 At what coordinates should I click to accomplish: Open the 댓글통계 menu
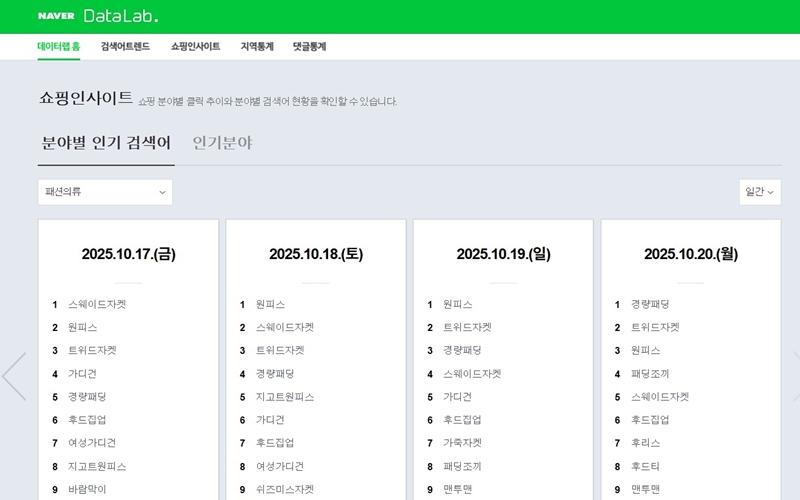(x=309, y=46)
